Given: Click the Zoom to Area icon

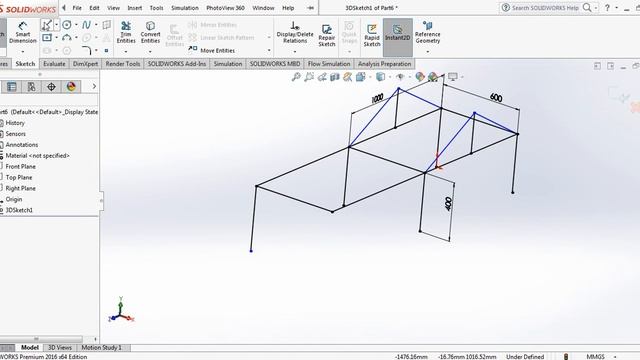Looking at the screenshot, I should tap(309, 76).
